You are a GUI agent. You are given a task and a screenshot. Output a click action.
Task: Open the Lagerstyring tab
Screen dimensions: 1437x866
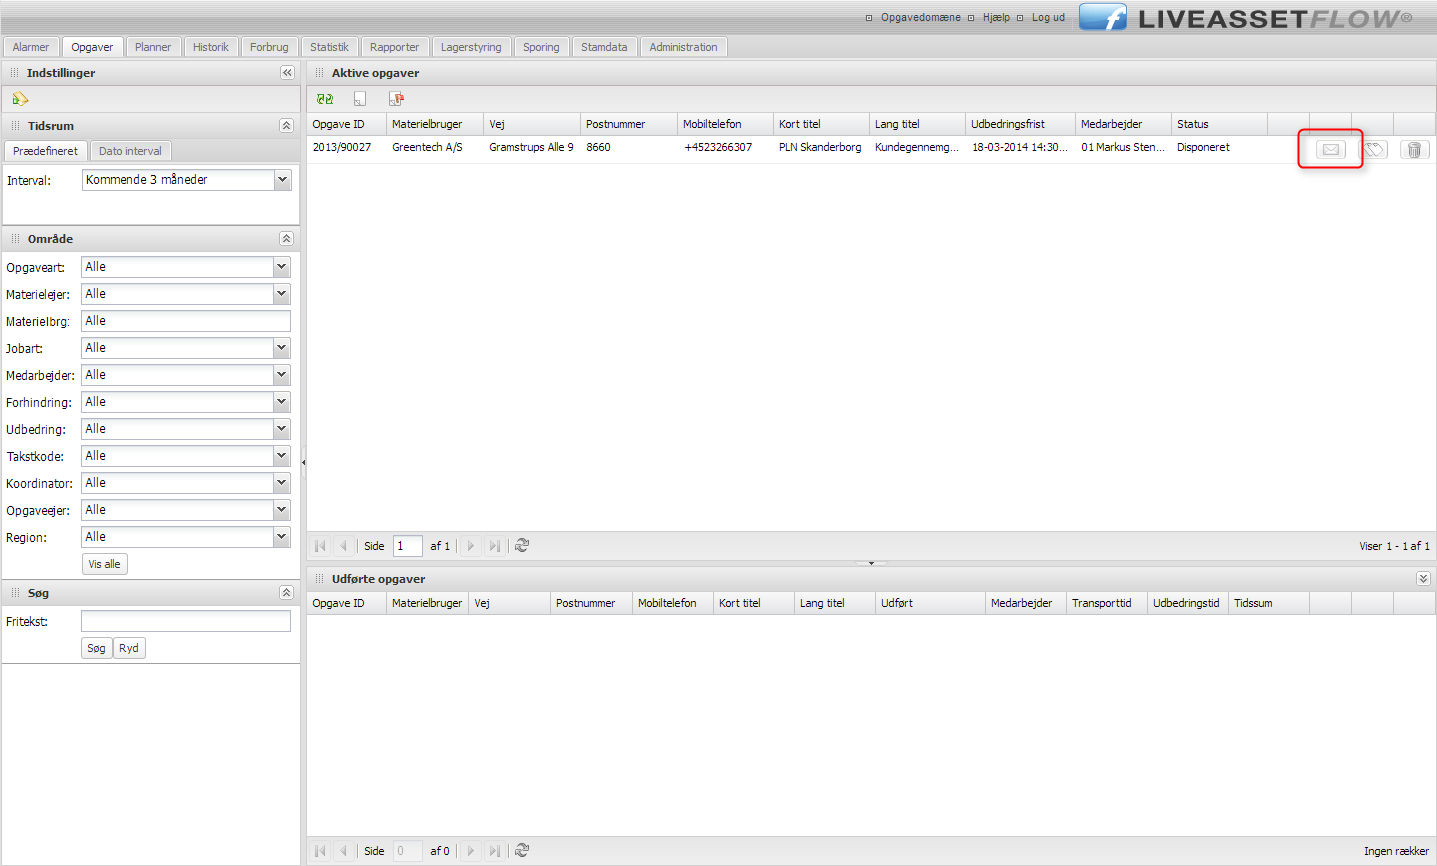471,47
